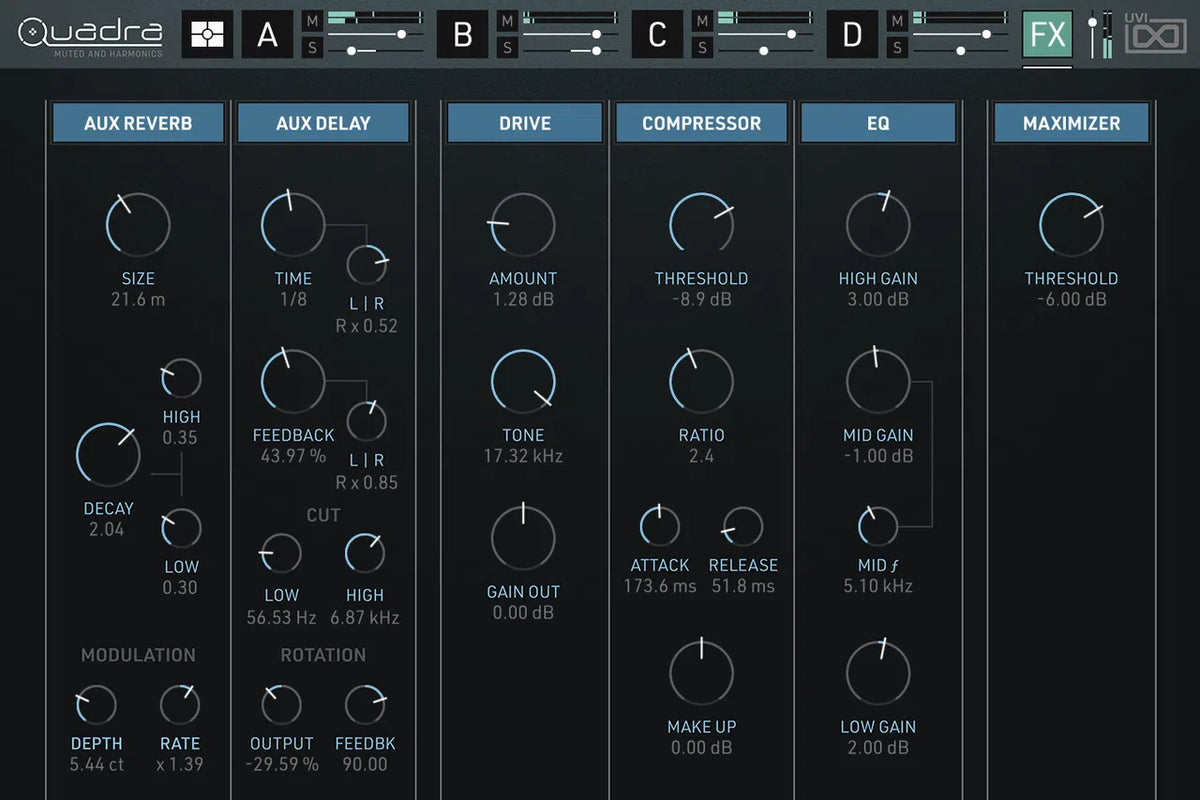This screenshot has width=1200, height=800.
Task: Open the main overview grid icon
Action: [207, 35]
